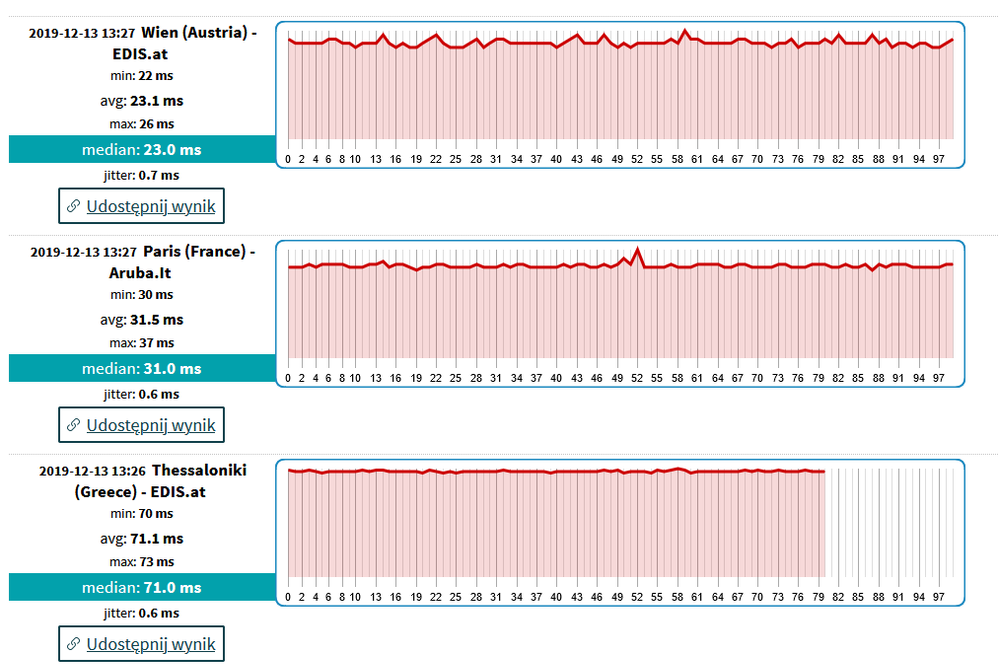Image resolution: width=998 pixels, height=665 pixels.
Task: Click the Wien timestamp 2019-12-13 13:27
Action: pyautogui.click(x=82, y=33)
